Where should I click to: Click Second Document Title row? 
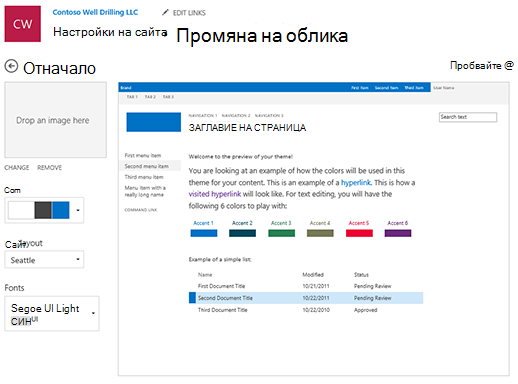306,298
